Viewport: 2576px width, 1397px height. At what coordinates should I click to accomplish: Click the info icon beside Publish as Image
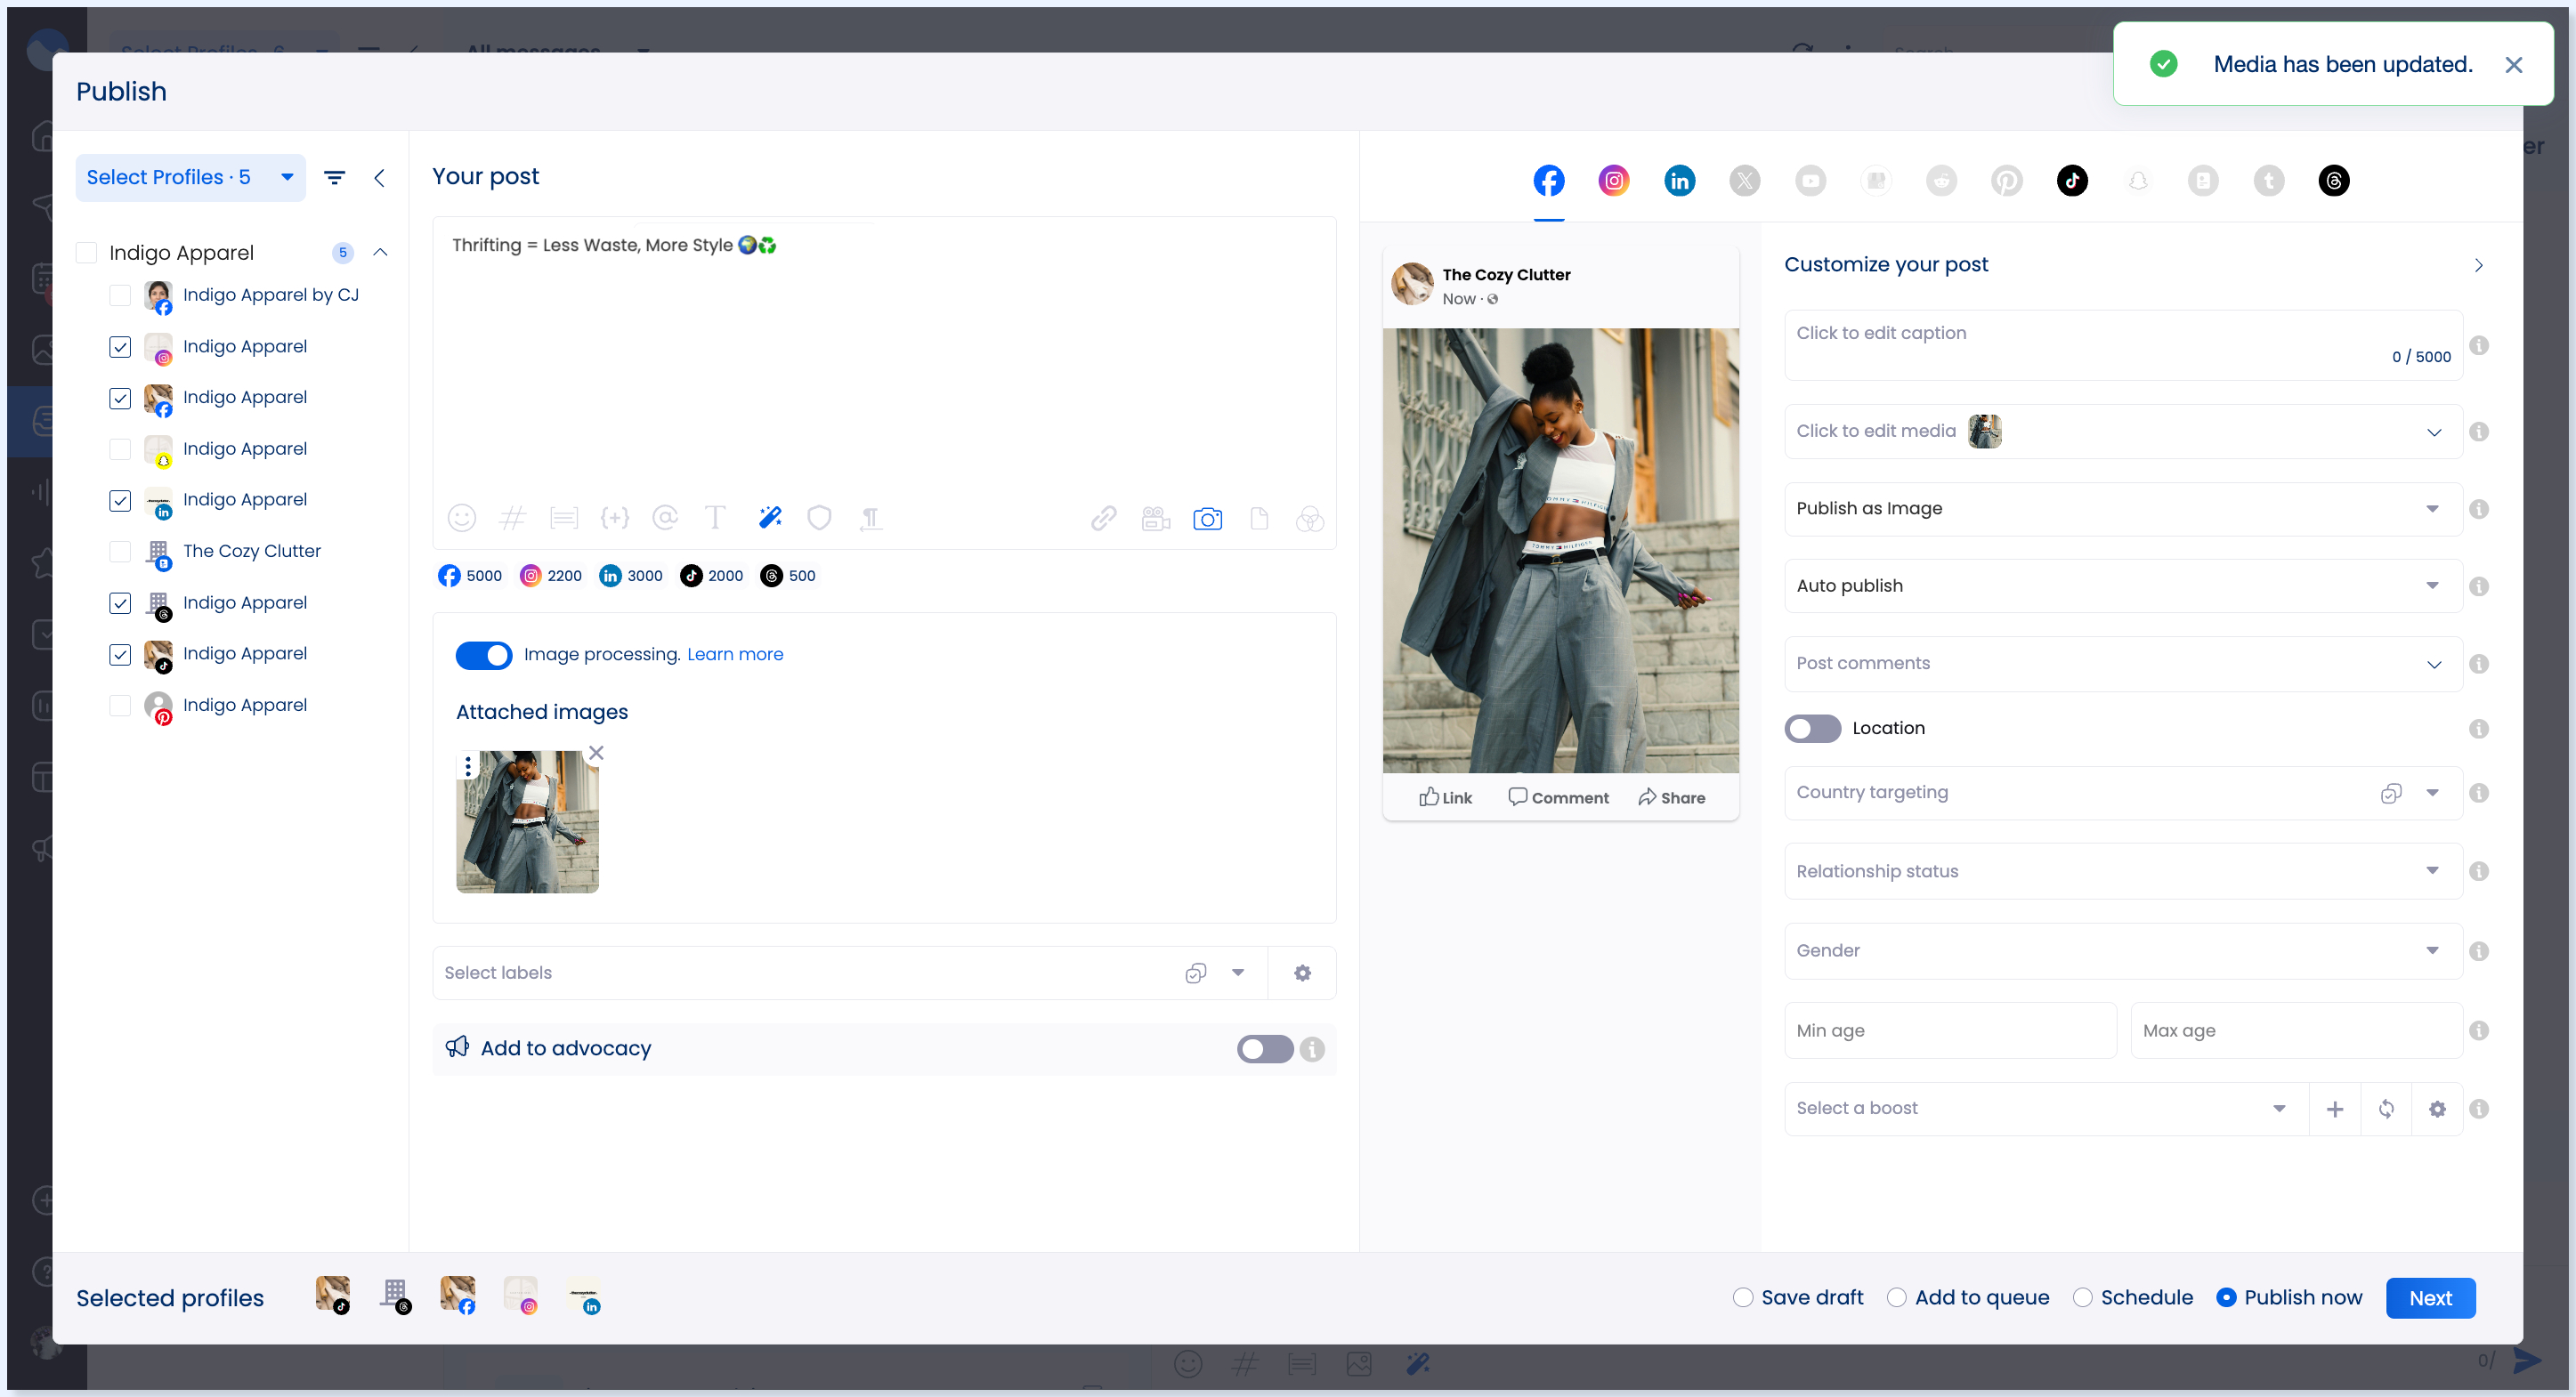pos(2479,509)
